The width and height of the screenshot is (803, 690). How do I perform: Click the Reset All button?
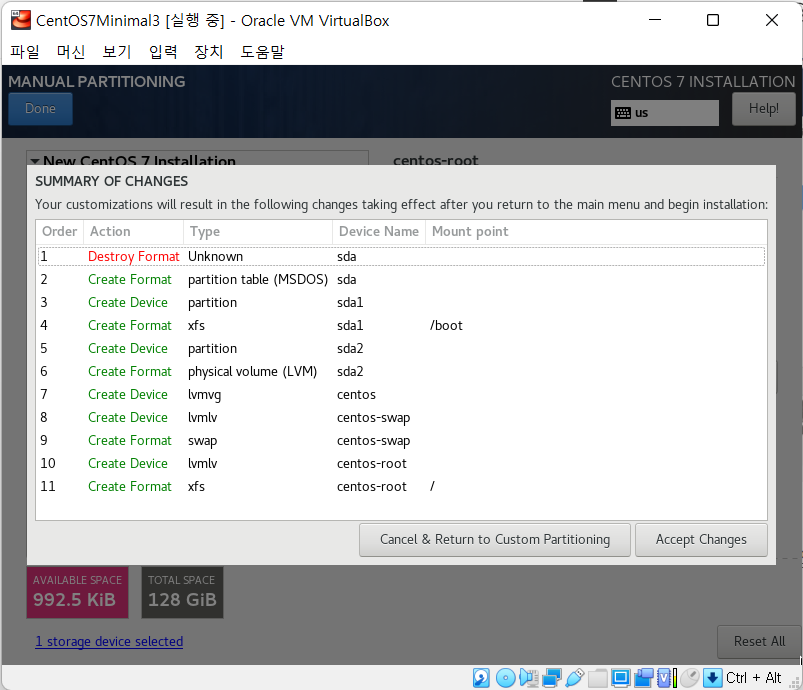point(759,641)
